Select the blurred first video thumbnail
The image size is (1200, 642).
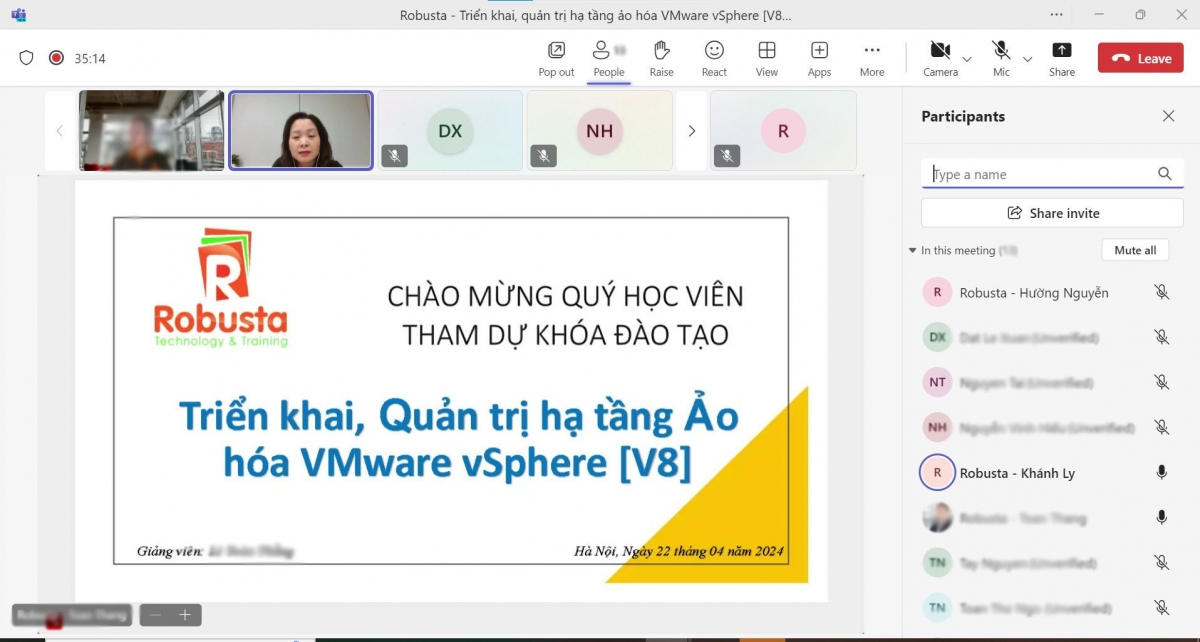(x=152, y=131)
